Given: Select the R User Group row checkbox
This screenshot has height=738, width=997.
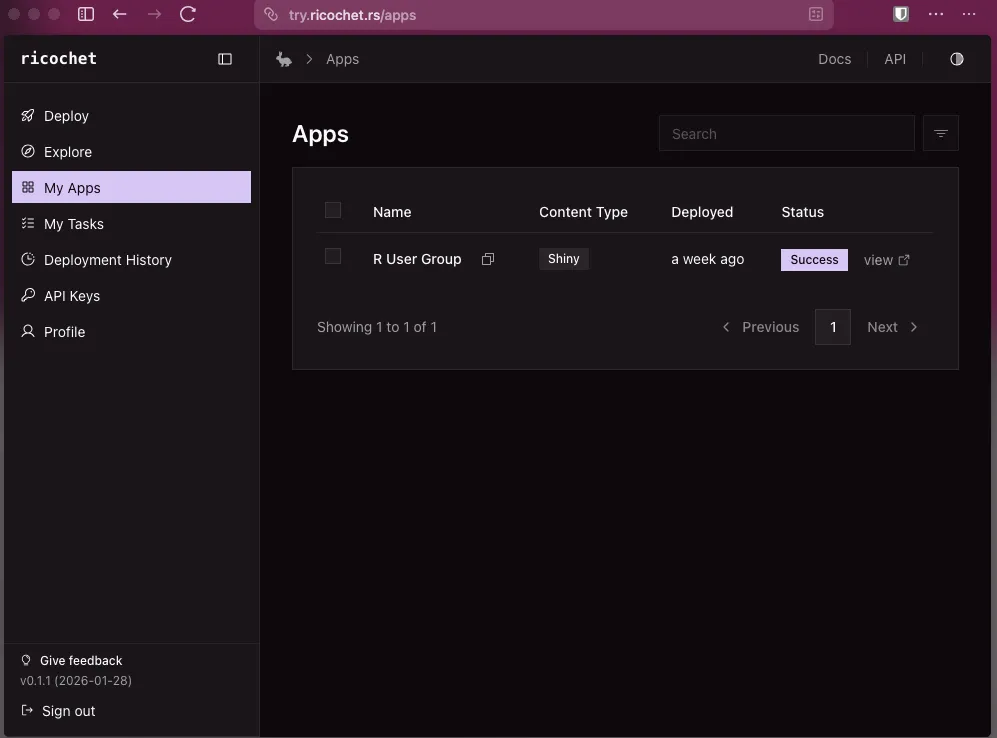Looking at the screenshot, I should (x=333, y=257).
